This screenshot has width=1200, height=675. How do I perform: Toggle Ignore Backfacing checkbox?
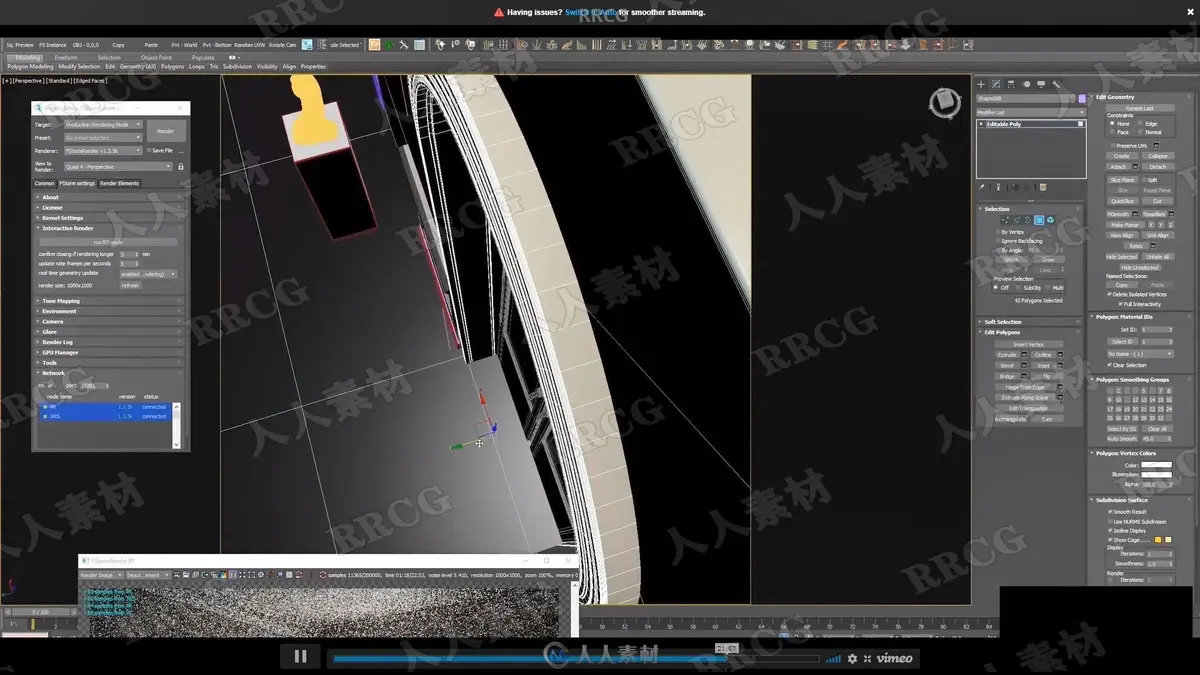point(997,241)
